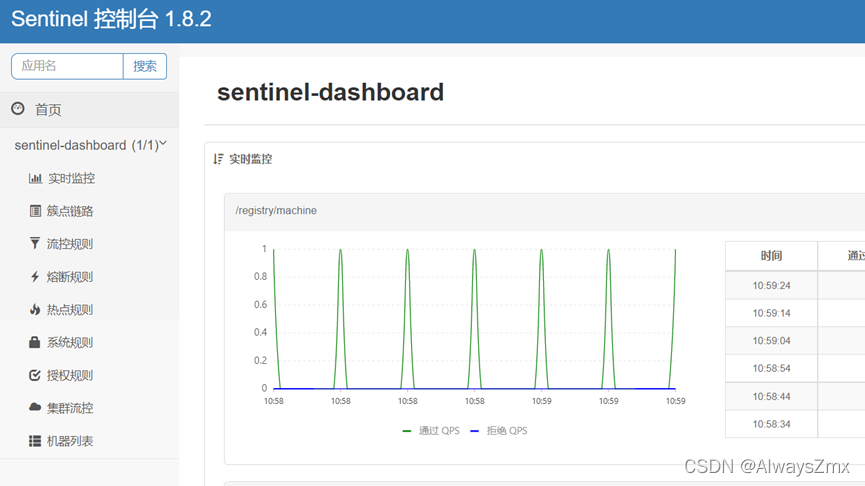Click the /registry/machine resource header
Viewport: 865px width, 486px height.
[544, 211]
